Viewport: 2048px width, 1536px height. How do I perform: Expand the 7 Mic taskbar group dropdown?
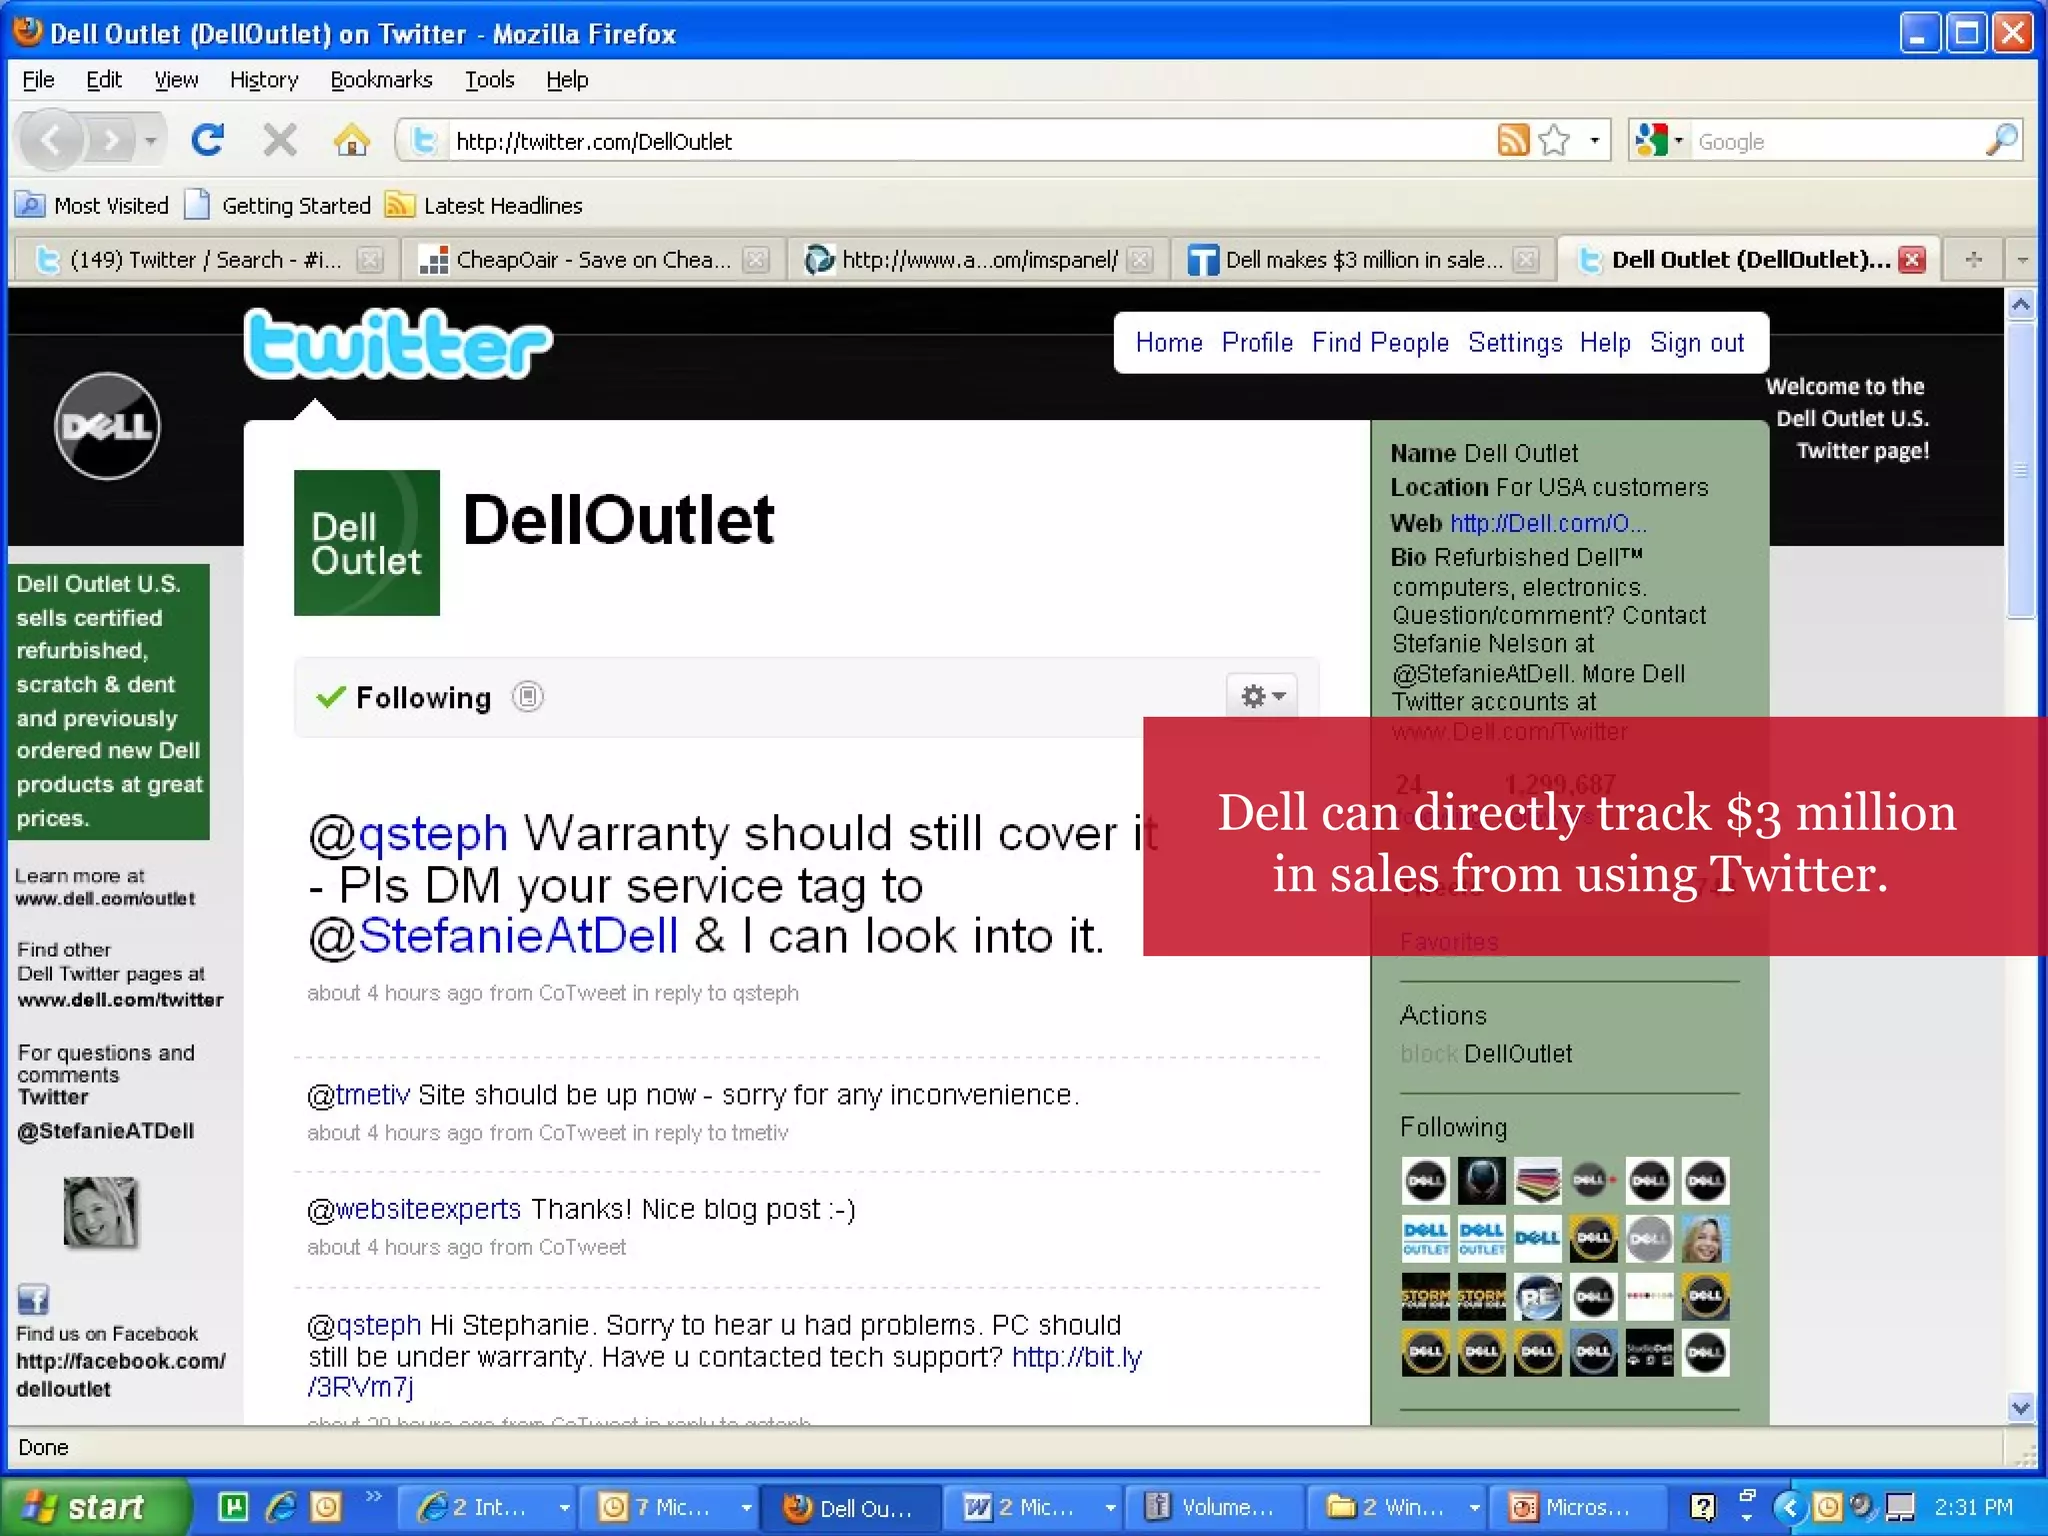(x=746, y=1507)
